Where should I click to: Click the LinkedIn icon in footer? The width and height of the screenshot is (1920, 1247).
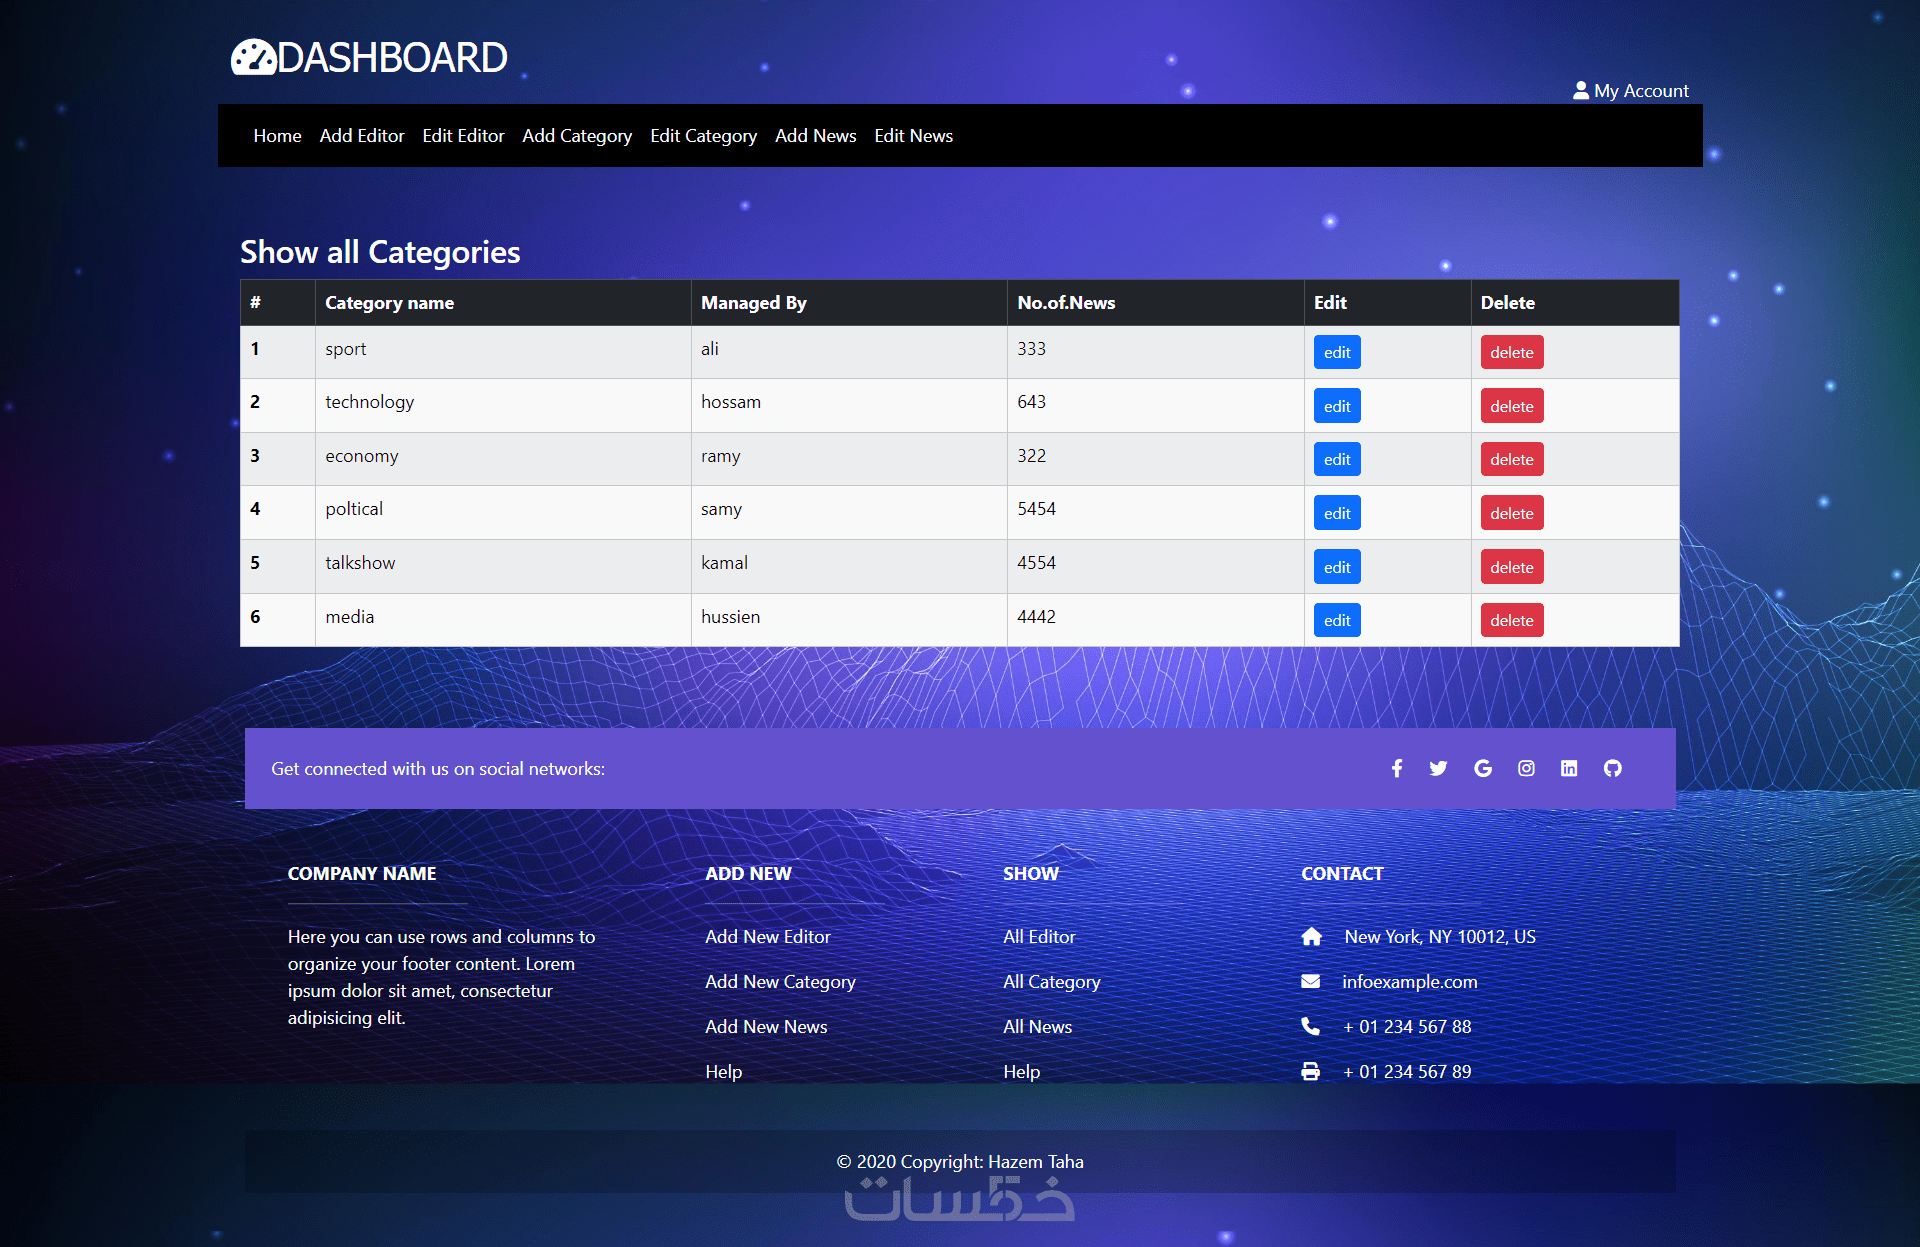[x=1569, y=768]
